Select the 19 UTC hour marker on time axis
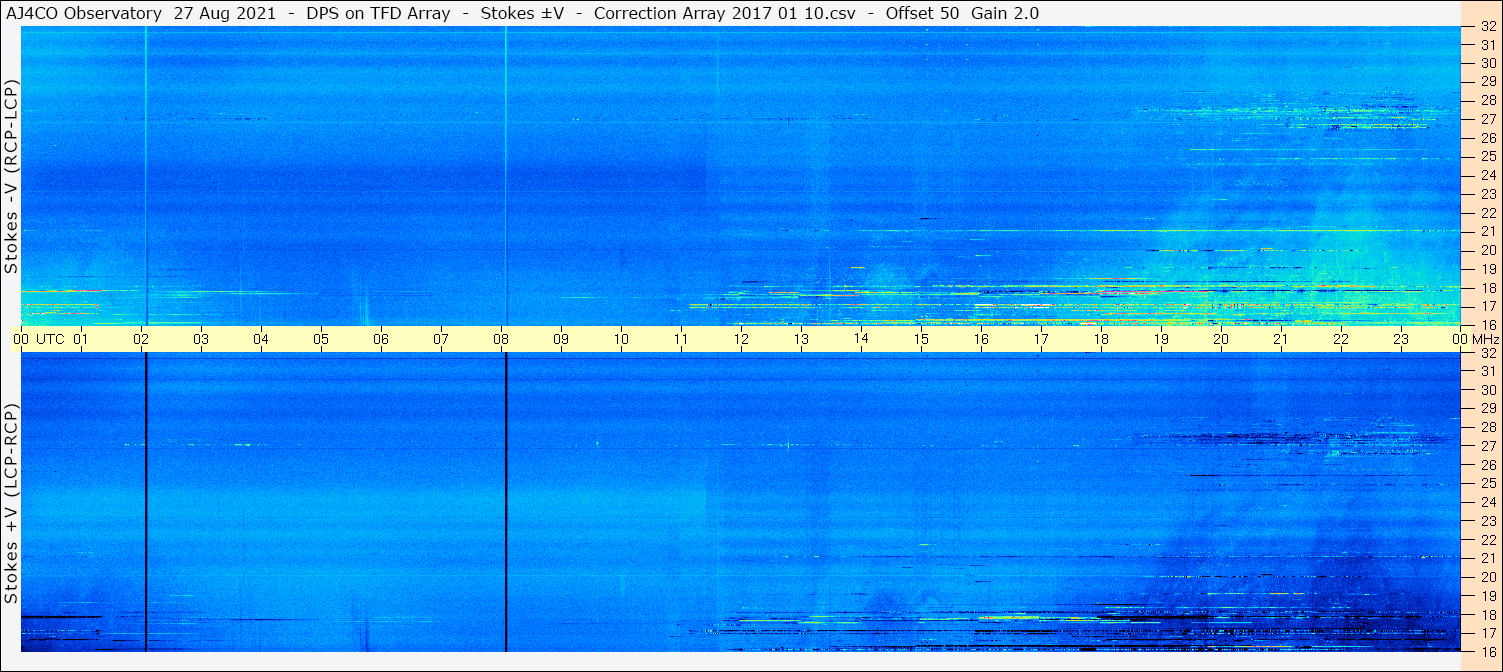 pos(1161,339)
